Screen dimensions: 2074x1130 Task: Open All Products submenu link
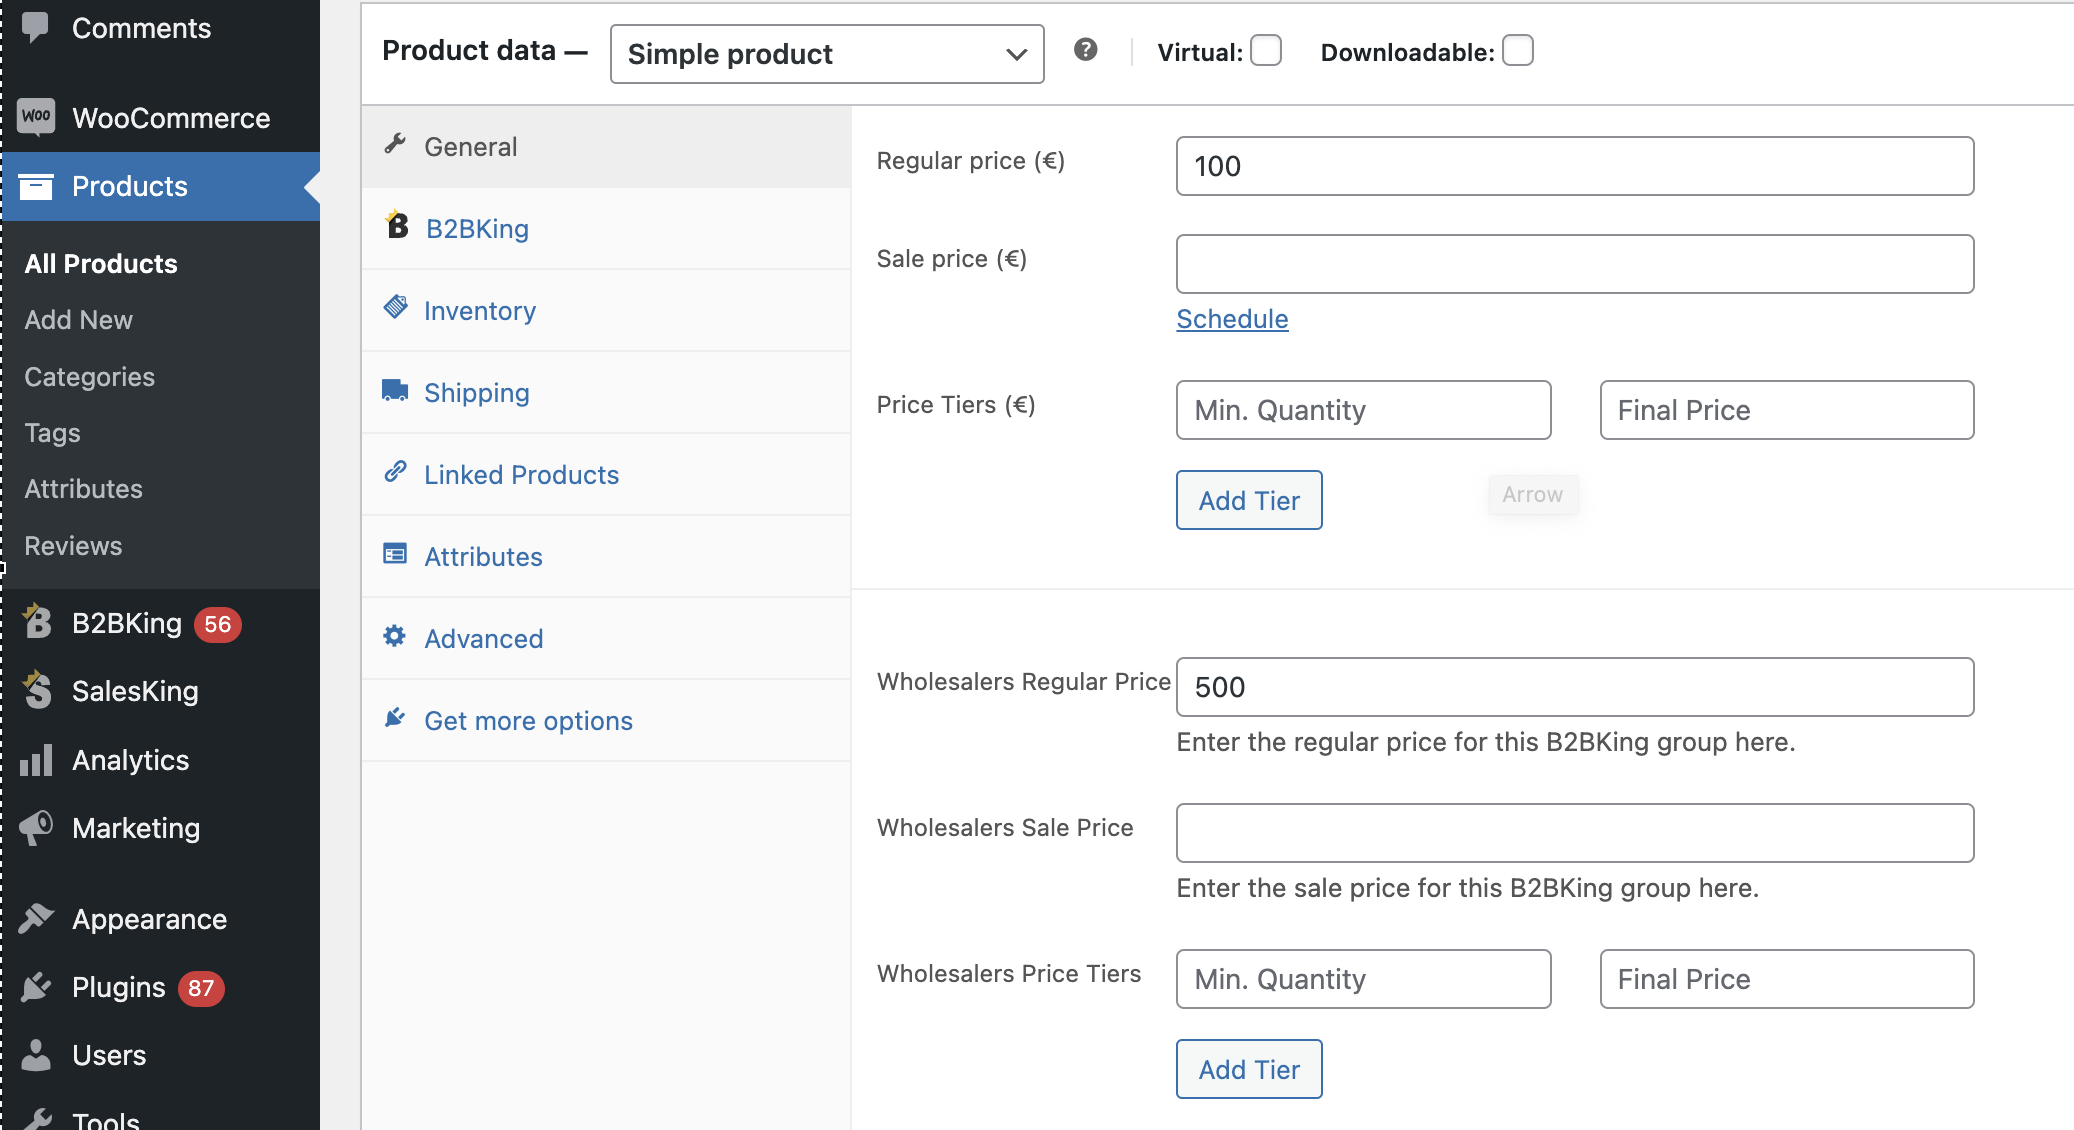[x=101, y=264]
